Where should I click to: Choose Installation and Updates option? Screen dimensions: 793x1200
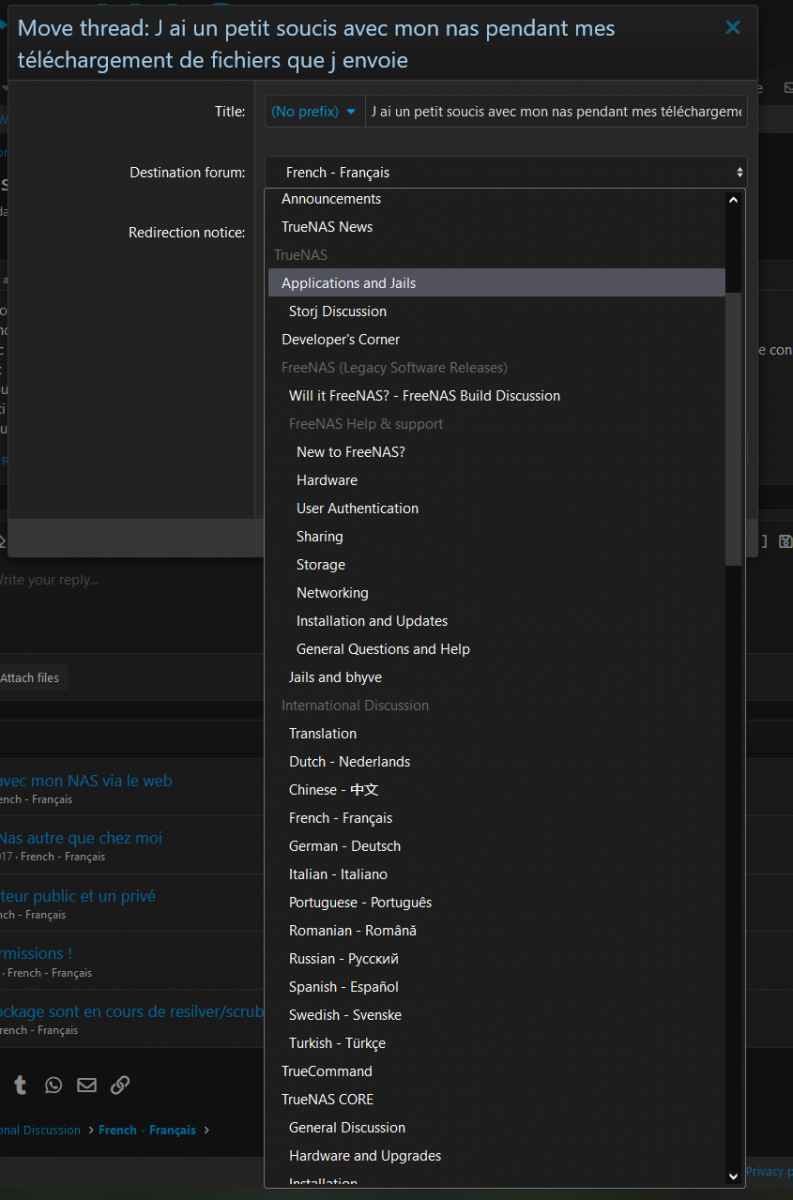[371, 621]
